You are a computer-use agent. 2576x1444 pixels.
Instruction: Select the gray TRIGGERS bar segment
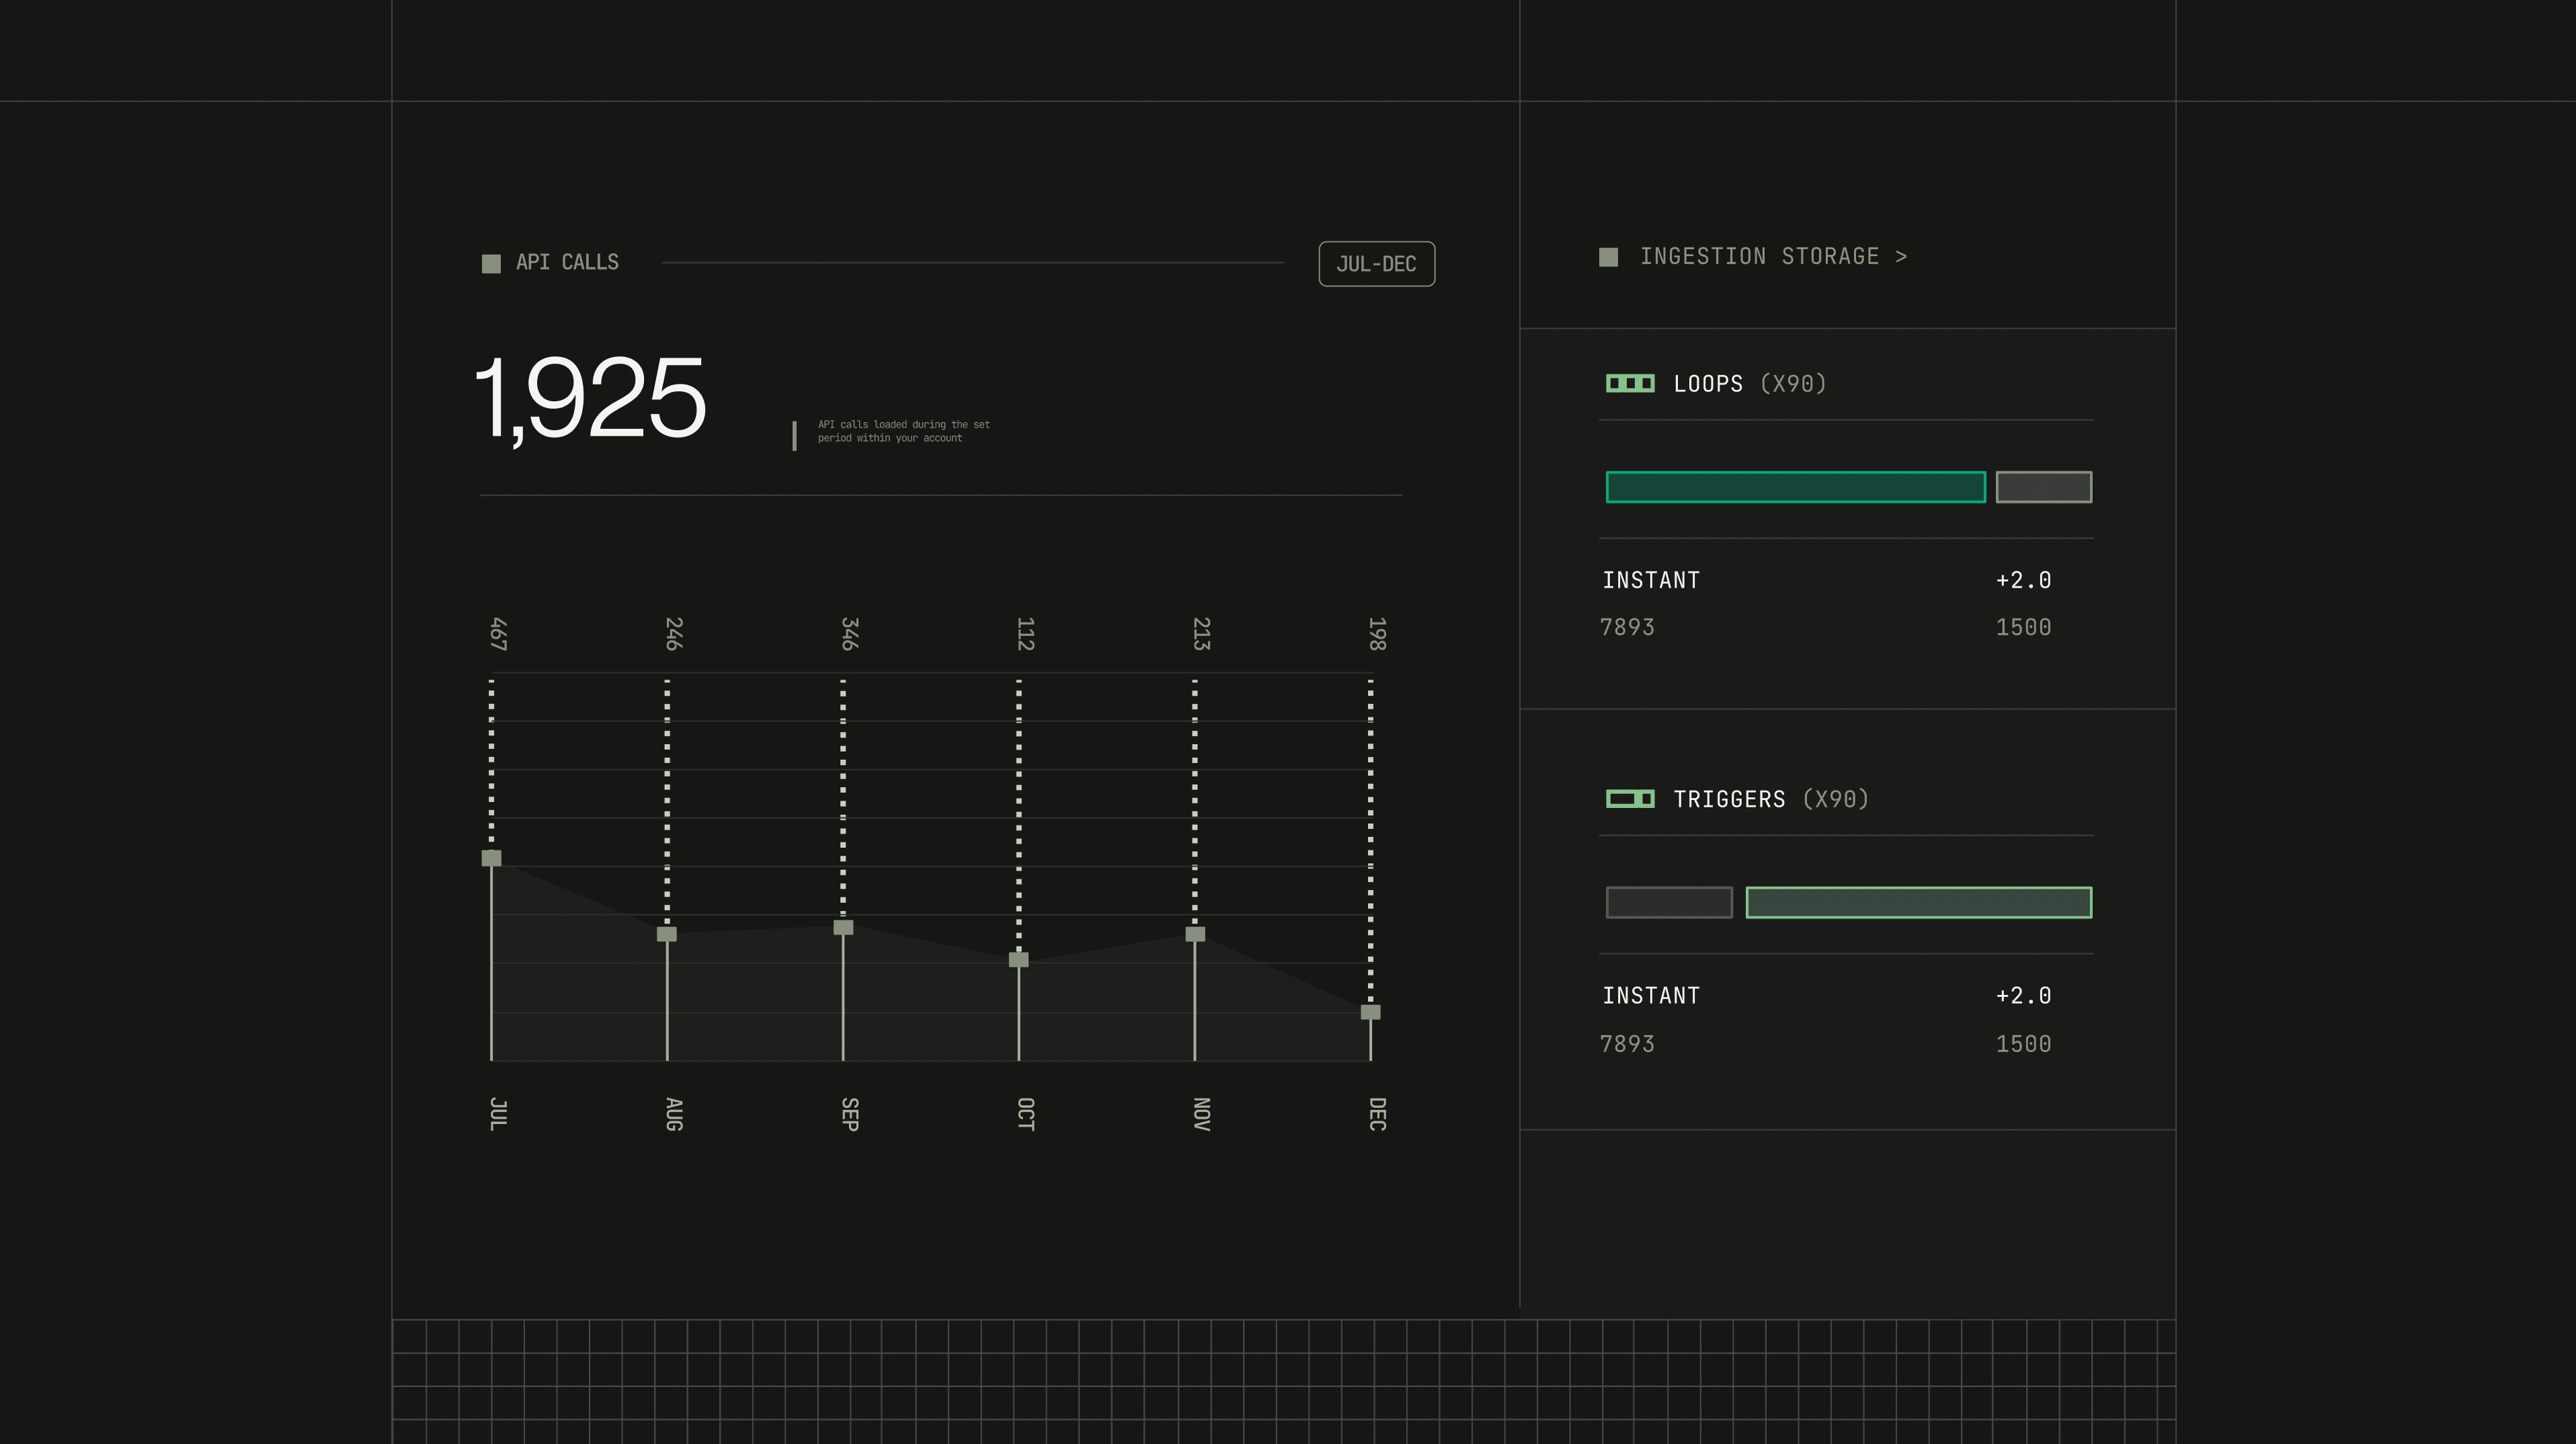pyautogui.click(x=1669, y=902)
